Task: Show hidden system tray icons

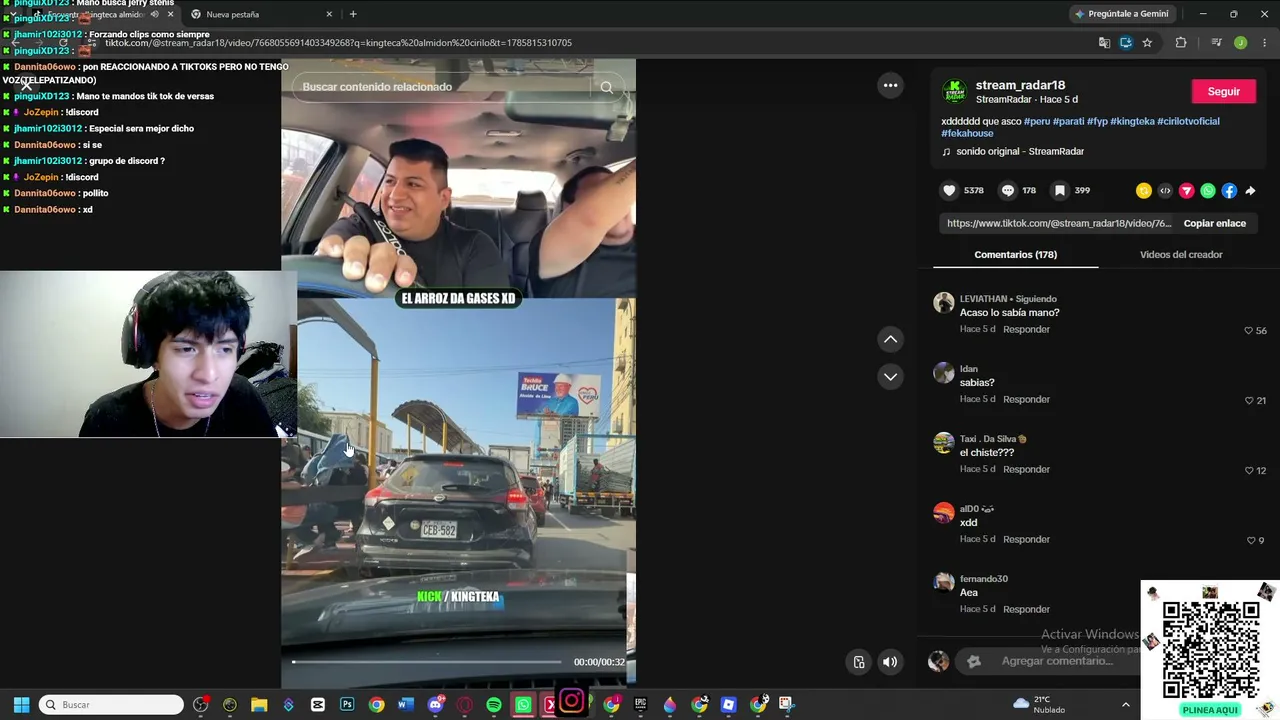Action: (x=1126, y=705)
